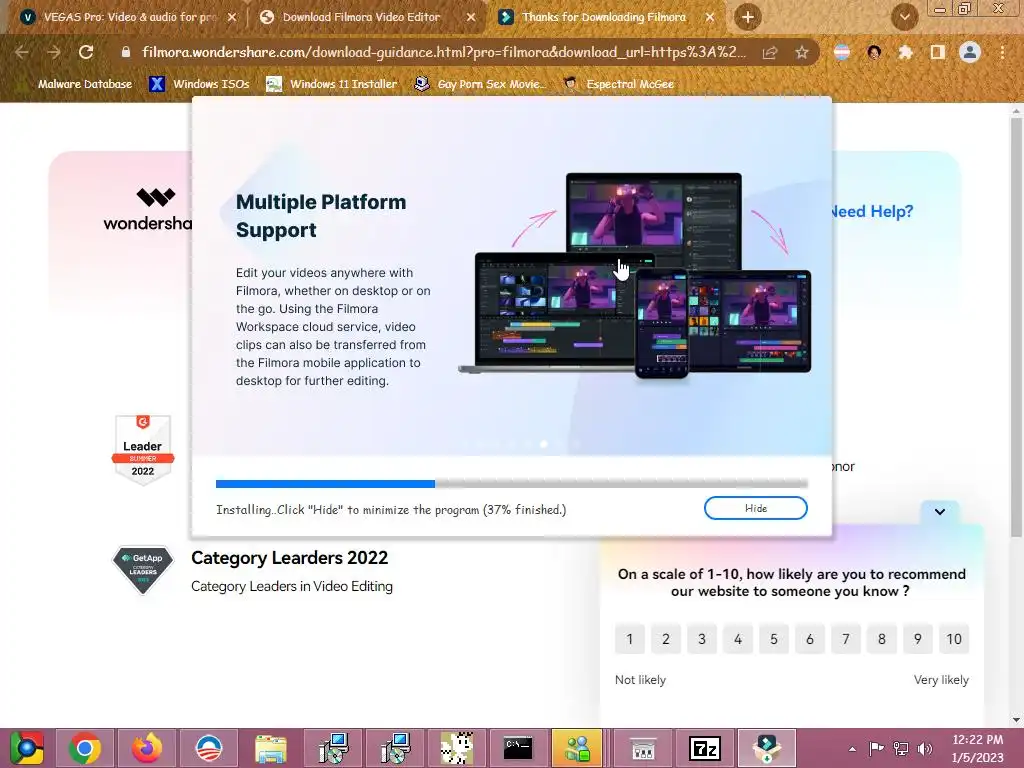Select rating 1 in survey

pos(630,639)
